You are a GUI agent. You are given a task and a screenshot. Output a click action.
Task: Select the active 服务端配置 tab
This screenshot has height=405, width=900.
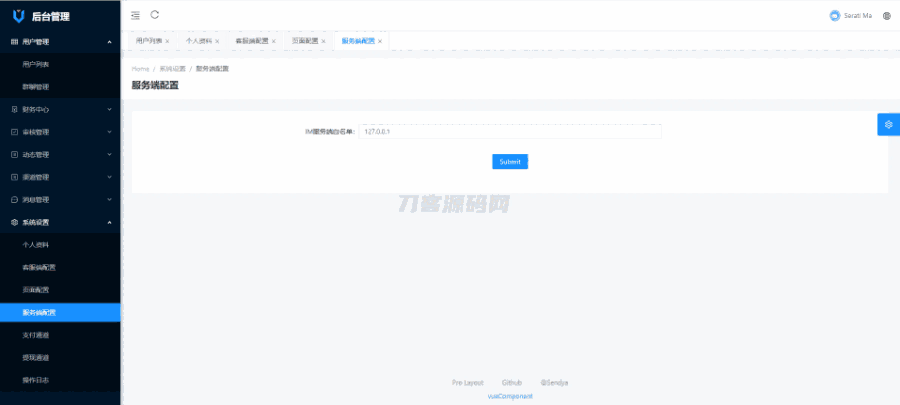(x=358, y=41)
